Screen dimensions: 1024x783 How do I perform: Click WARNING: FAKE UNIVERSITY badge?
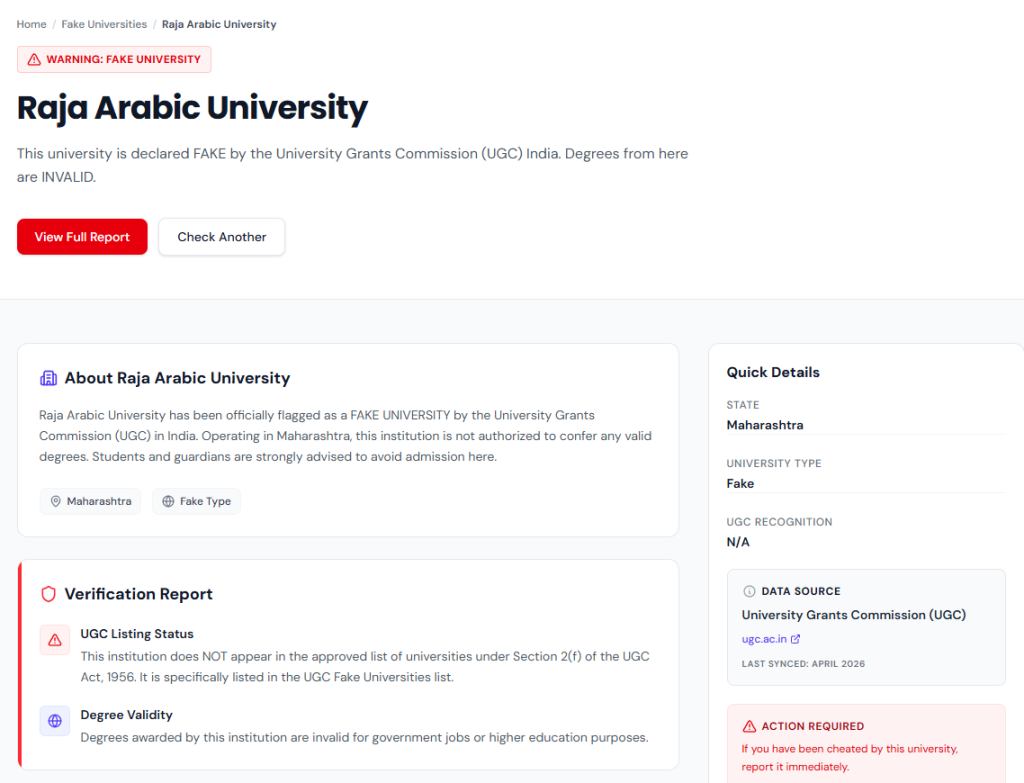pyautogui.click(x=114, y=59)
